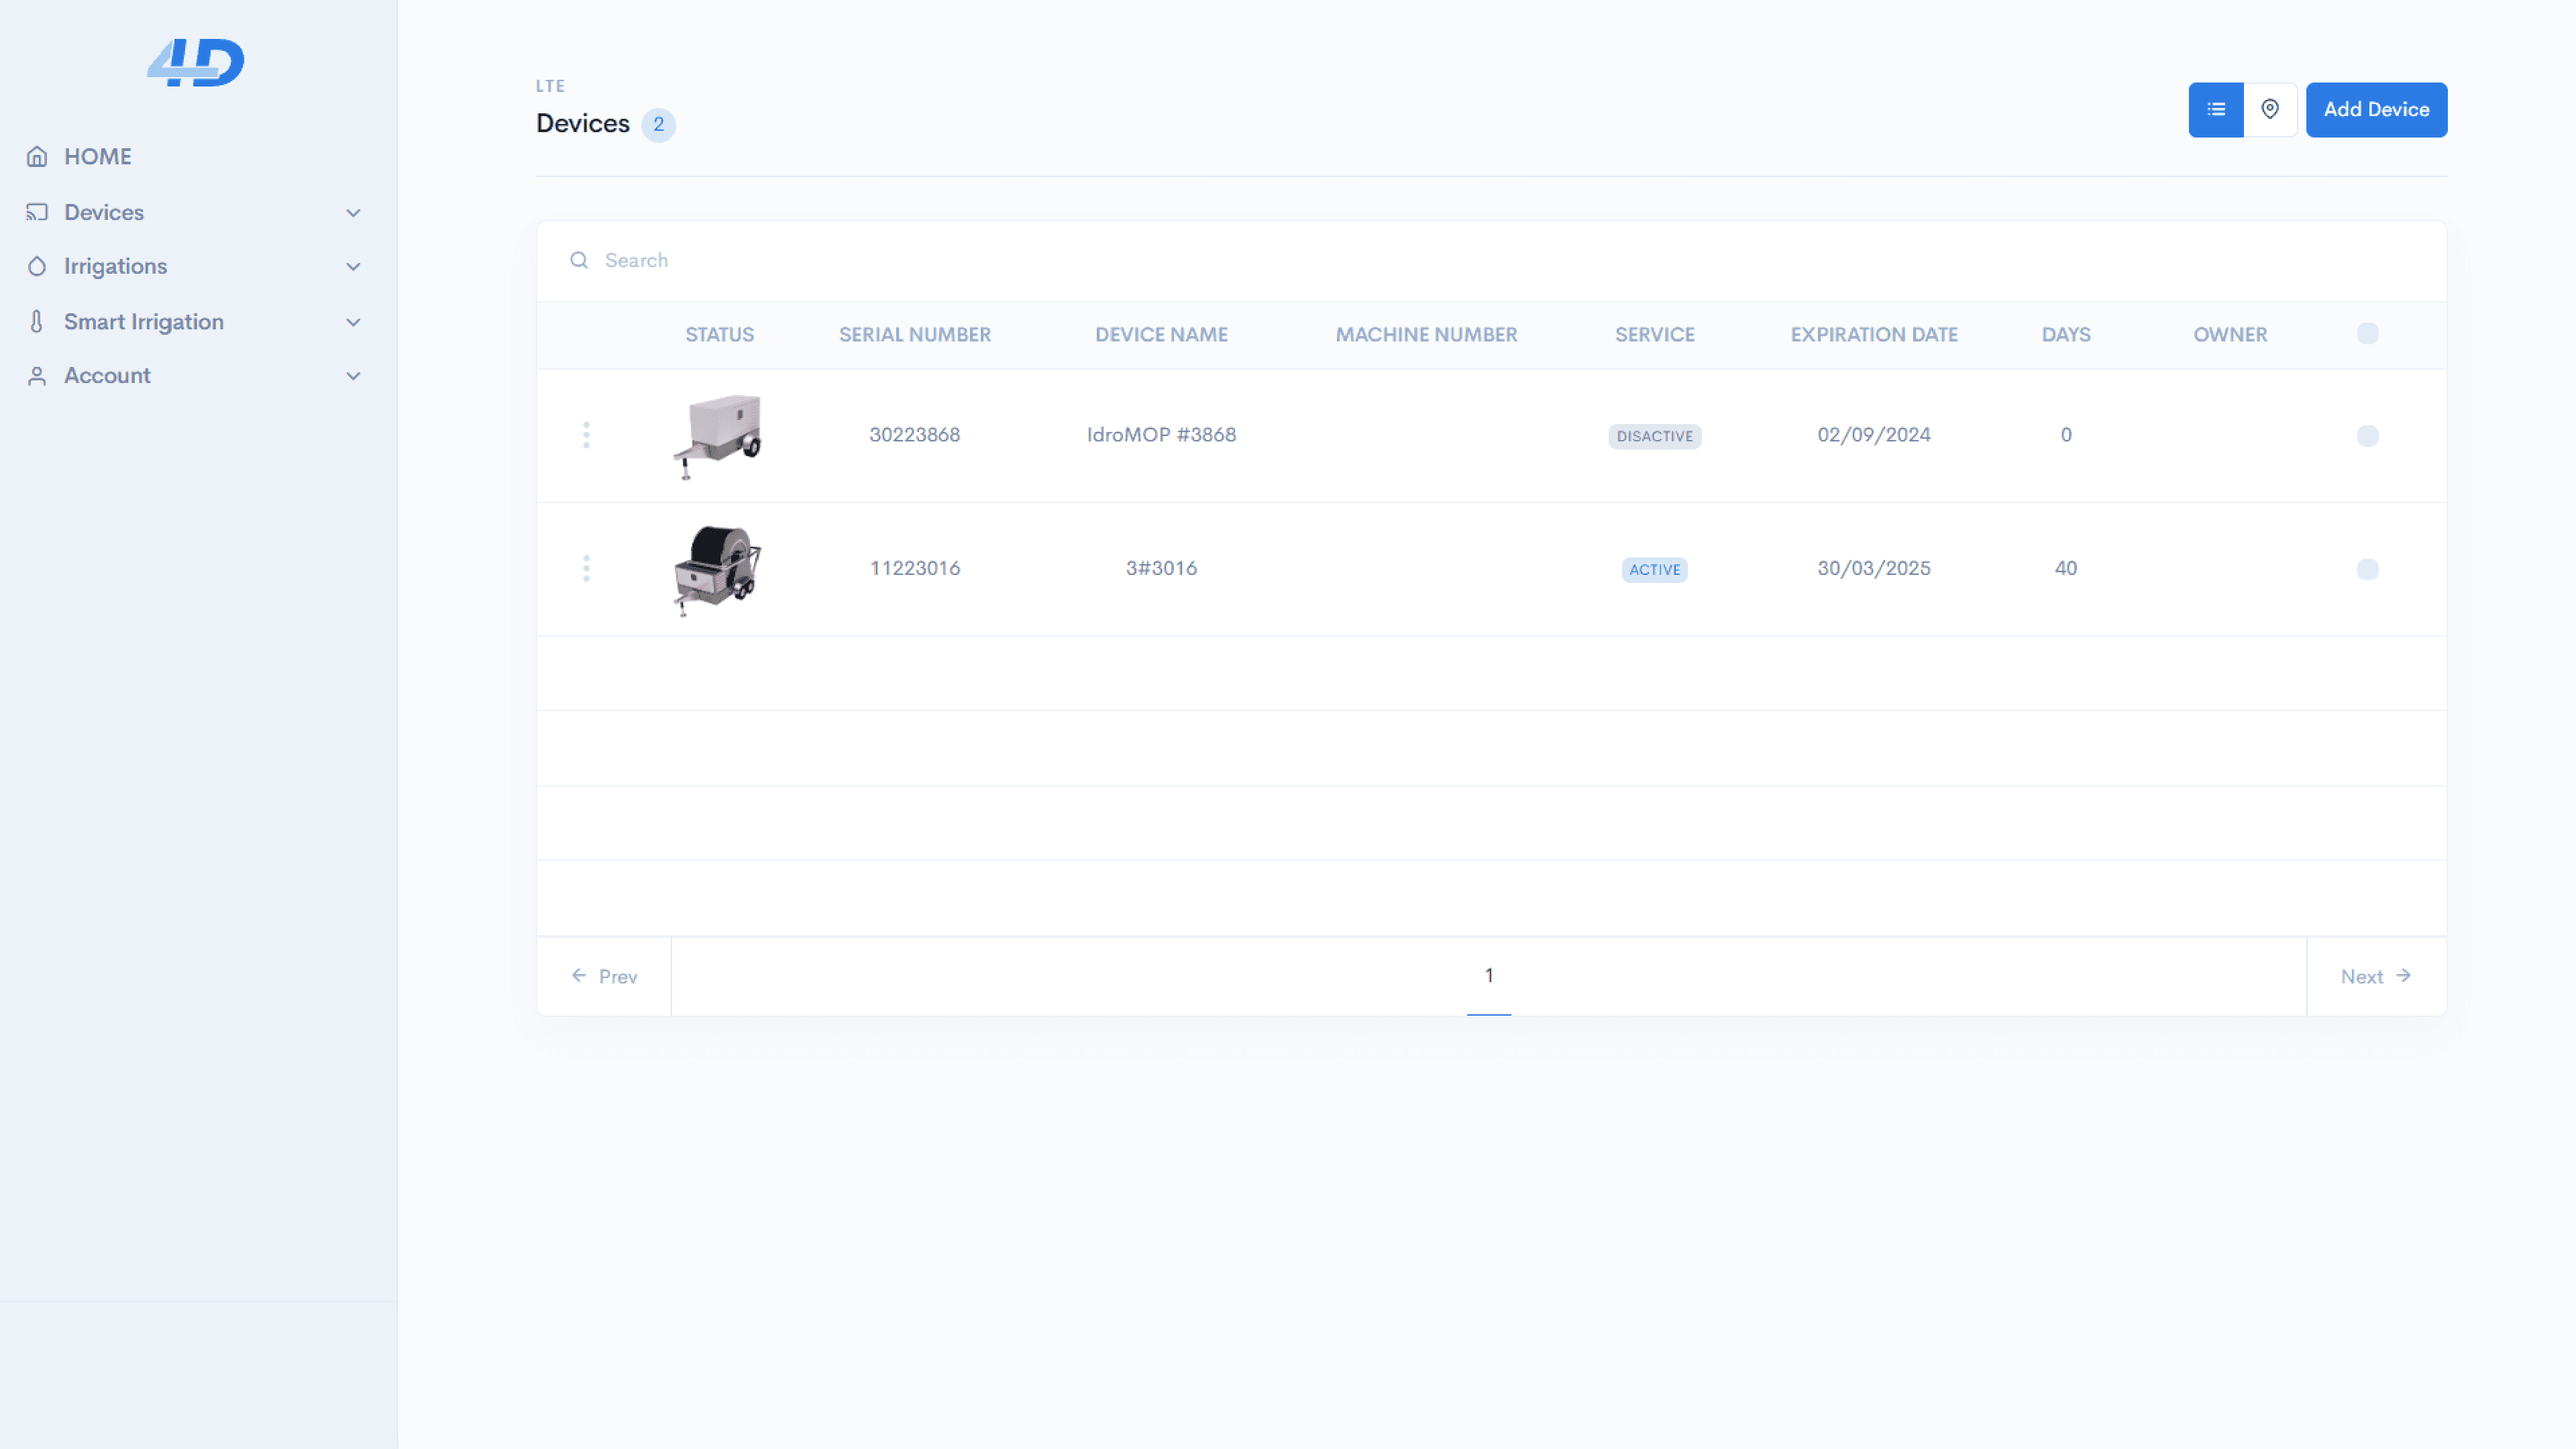Expand the Smart Irrigation chevron

[x=353, y=322]
